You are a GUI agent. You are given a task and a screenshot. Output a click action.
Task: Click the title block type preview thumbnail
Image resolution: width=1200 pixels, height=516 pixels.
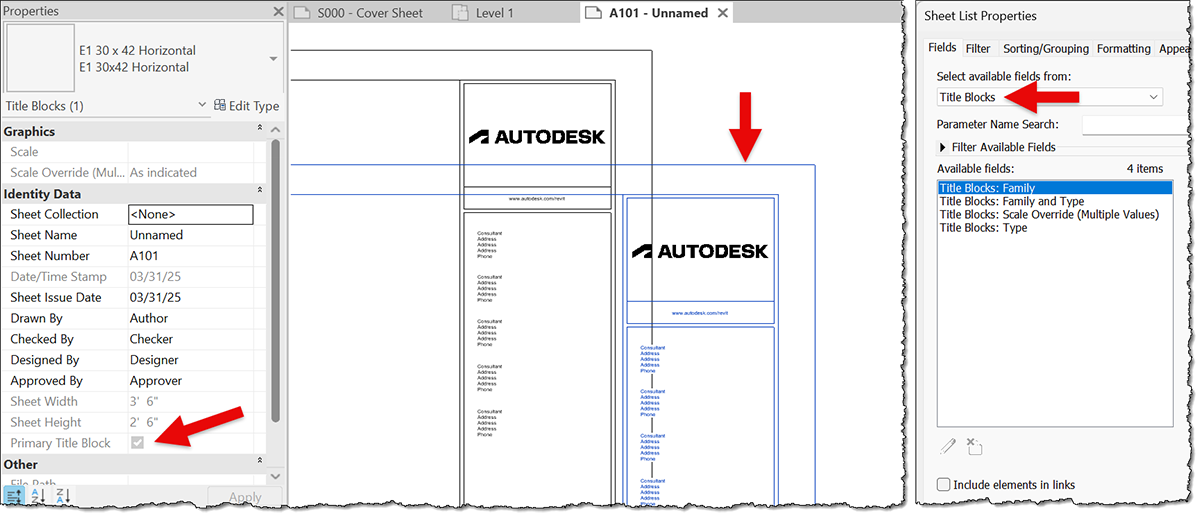[39, 58]
